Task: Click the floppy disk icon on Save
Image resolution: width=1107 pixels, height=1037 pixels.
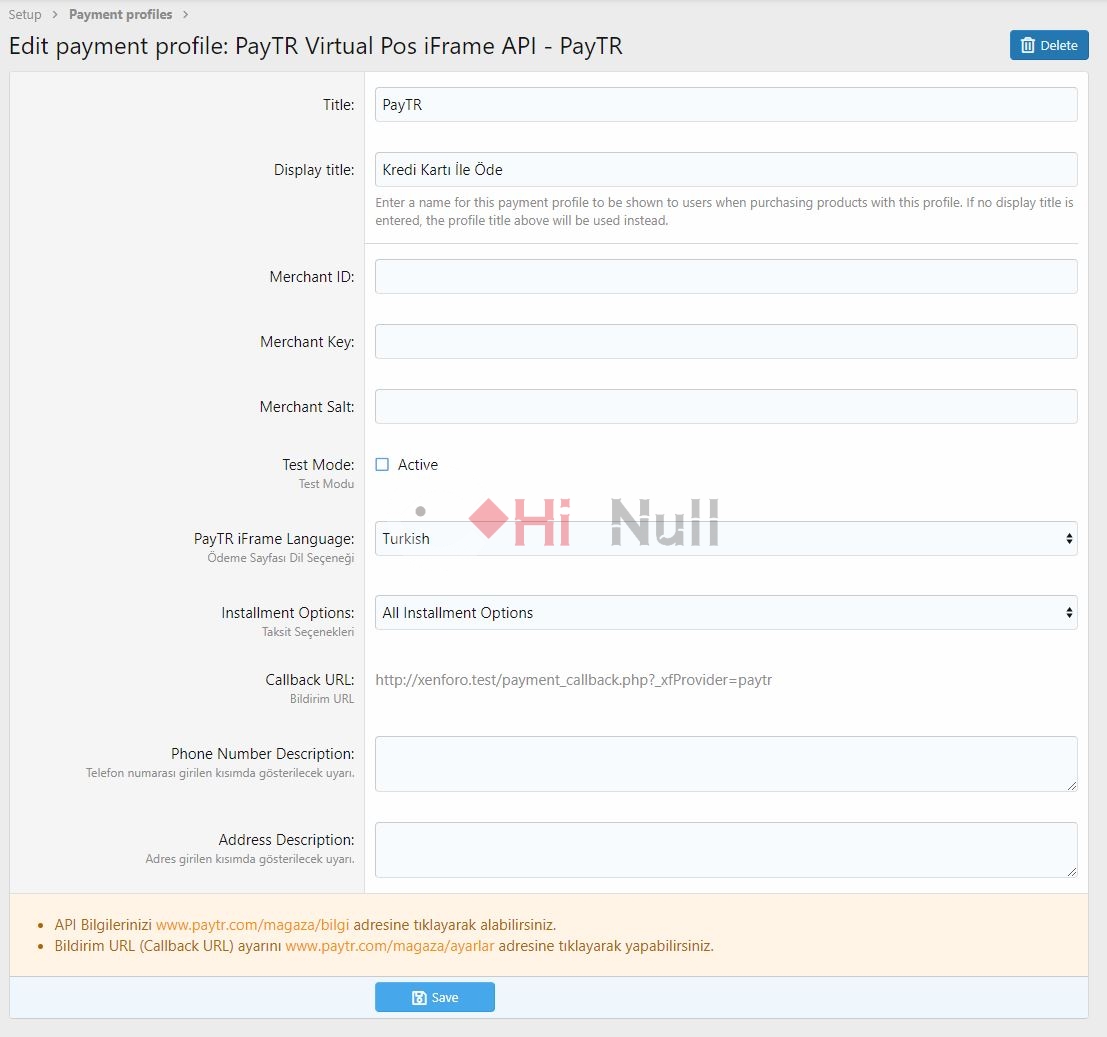Action: pos(419,997)
